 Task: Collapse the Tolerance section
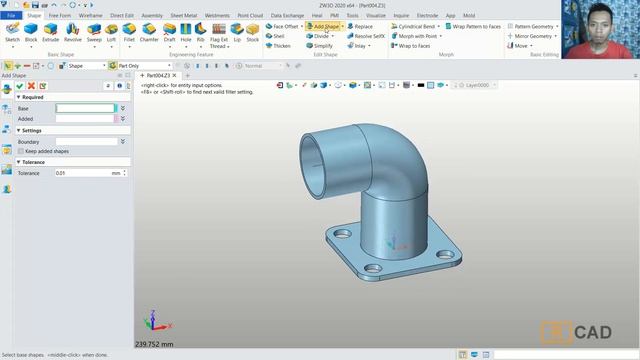pyautogui.click(x=18, y=162)
